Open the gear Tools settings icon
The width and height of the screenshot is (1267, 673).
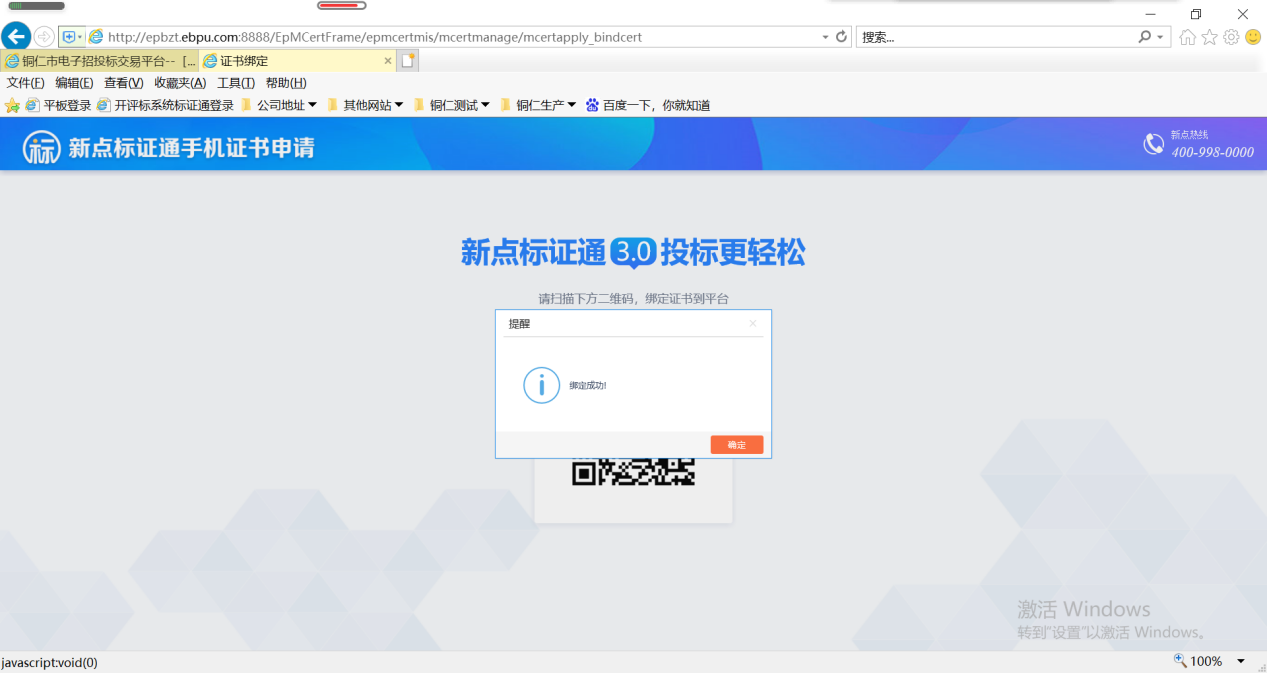1231,37
